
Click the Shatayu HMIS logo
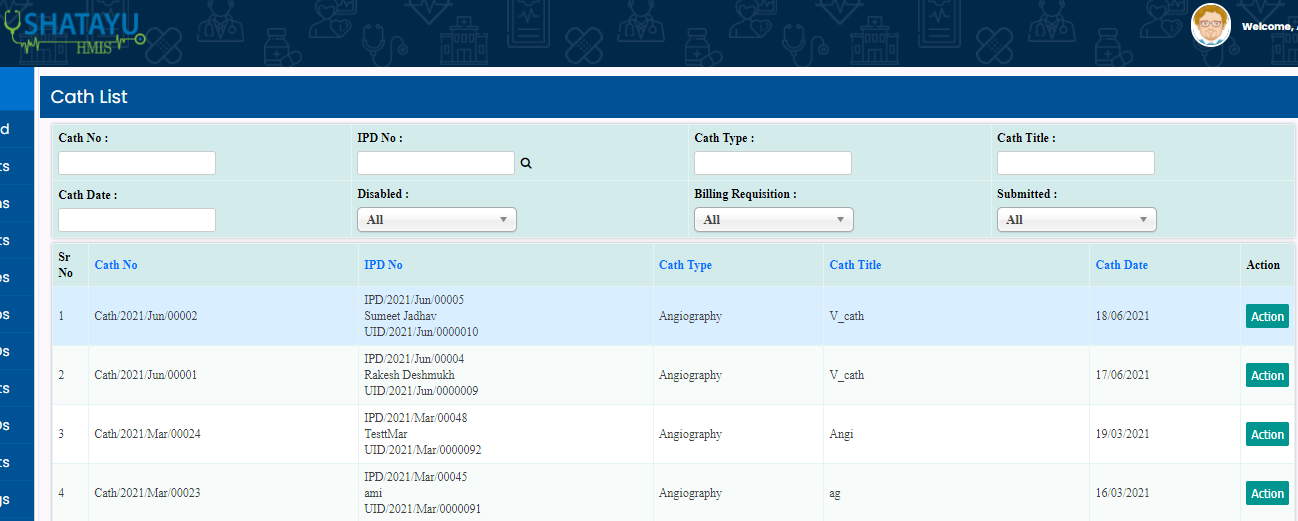[75, 32]
